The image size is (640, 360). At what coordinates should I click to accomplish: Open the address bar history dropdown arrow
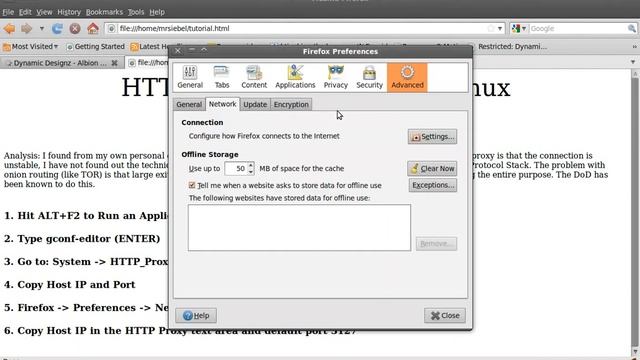(500, 29)
